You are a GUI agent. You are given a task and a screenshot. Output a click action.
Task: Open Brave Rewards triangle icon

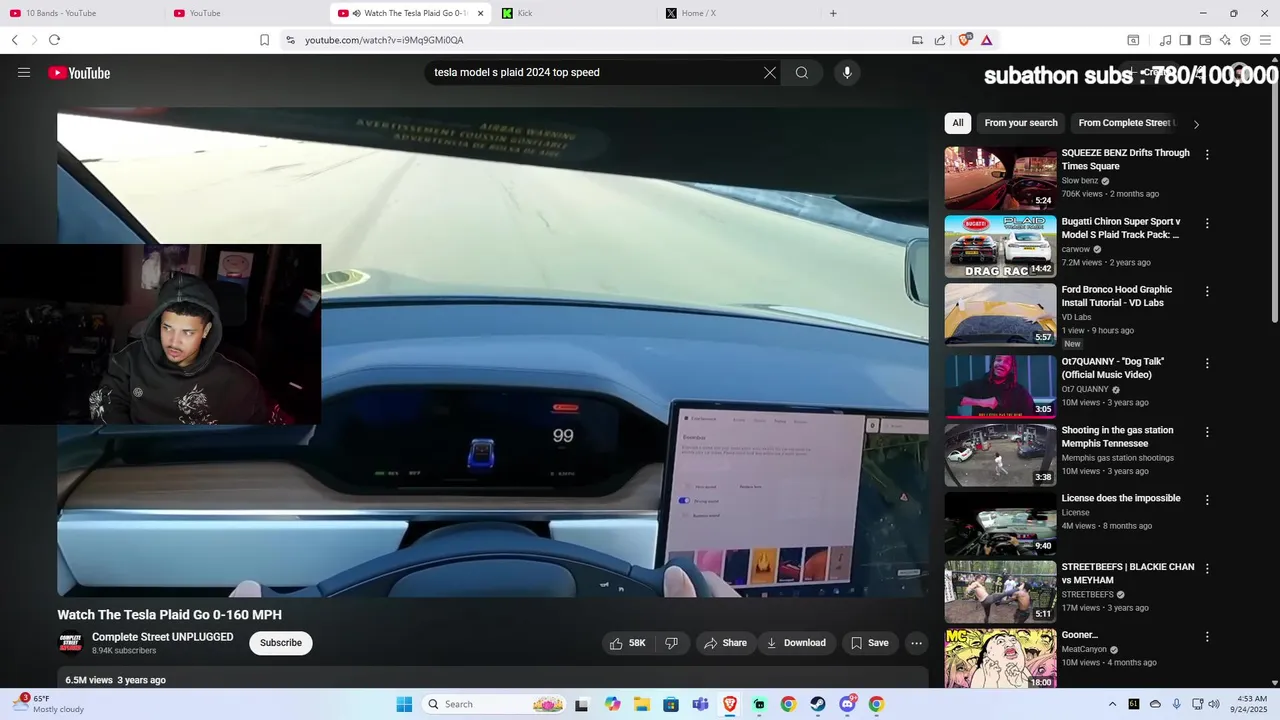pos(986,40)
